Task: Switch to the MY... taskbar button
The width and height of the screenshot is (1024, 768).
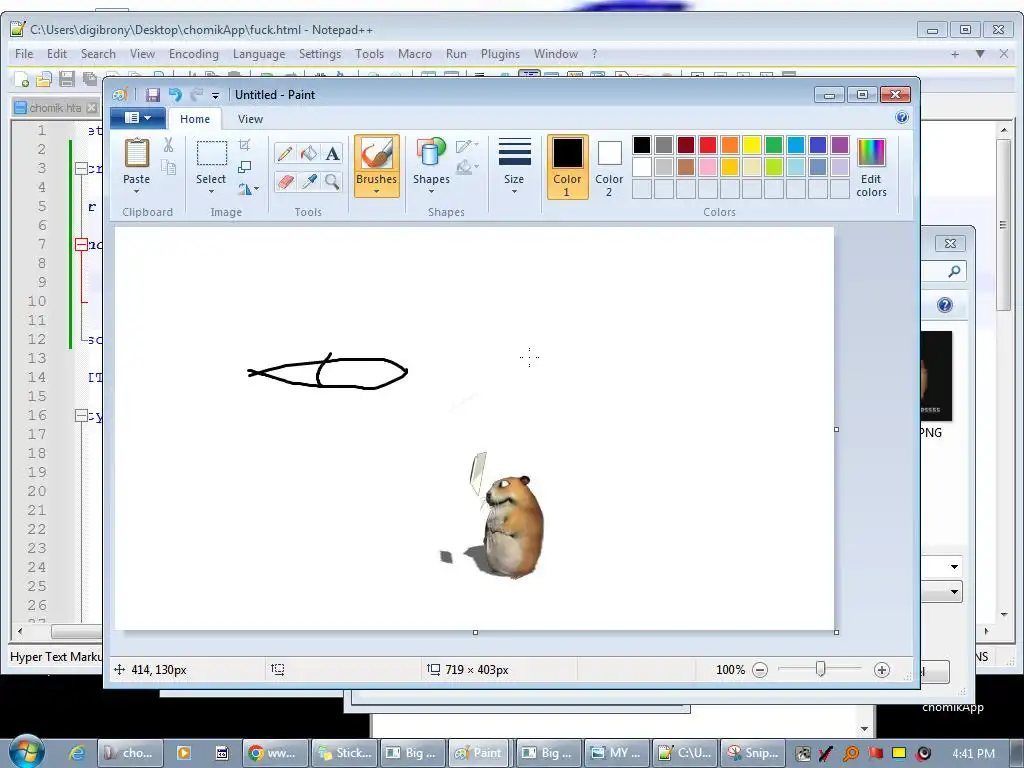Action: [x=617, y=753]
